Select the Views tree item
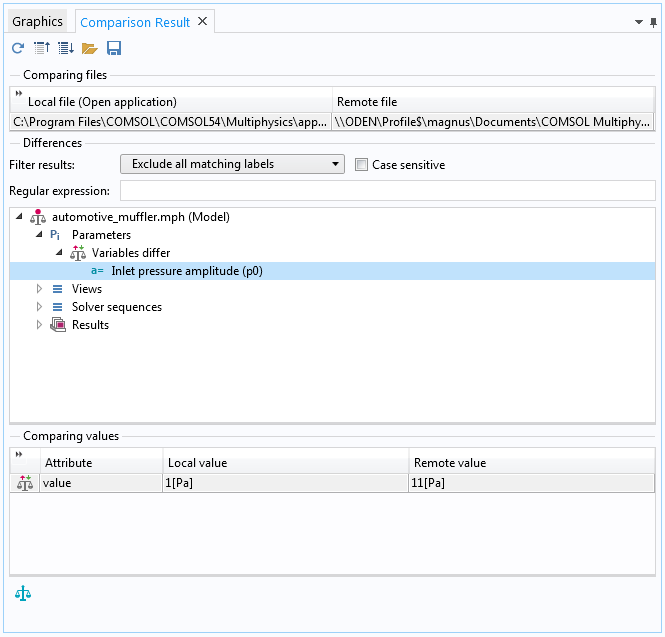Screen dimensions: 665x637 point(87,289)
